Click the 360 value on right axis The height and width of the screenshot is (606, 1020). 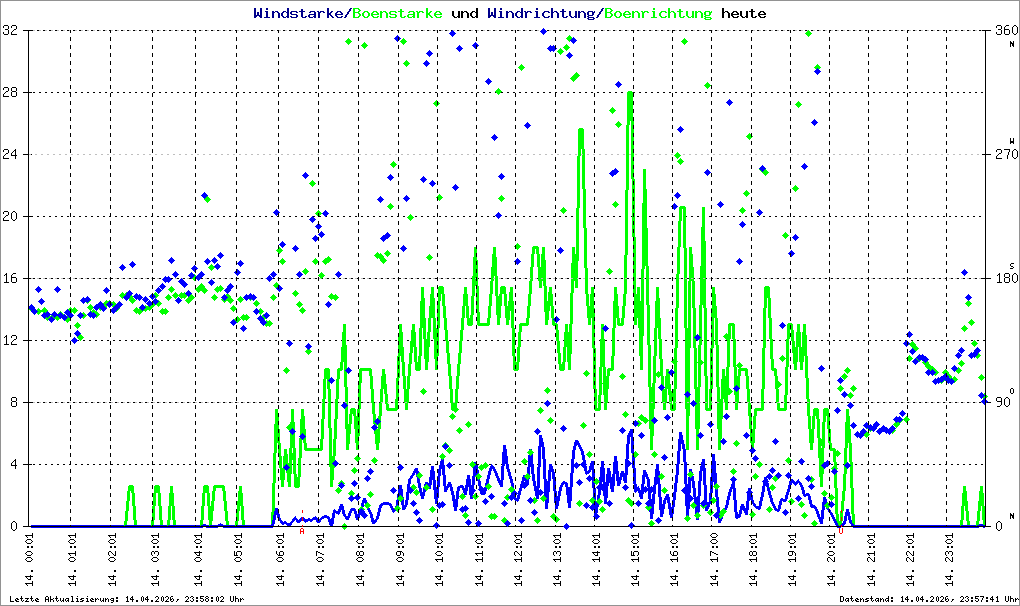coord(1006,31)
